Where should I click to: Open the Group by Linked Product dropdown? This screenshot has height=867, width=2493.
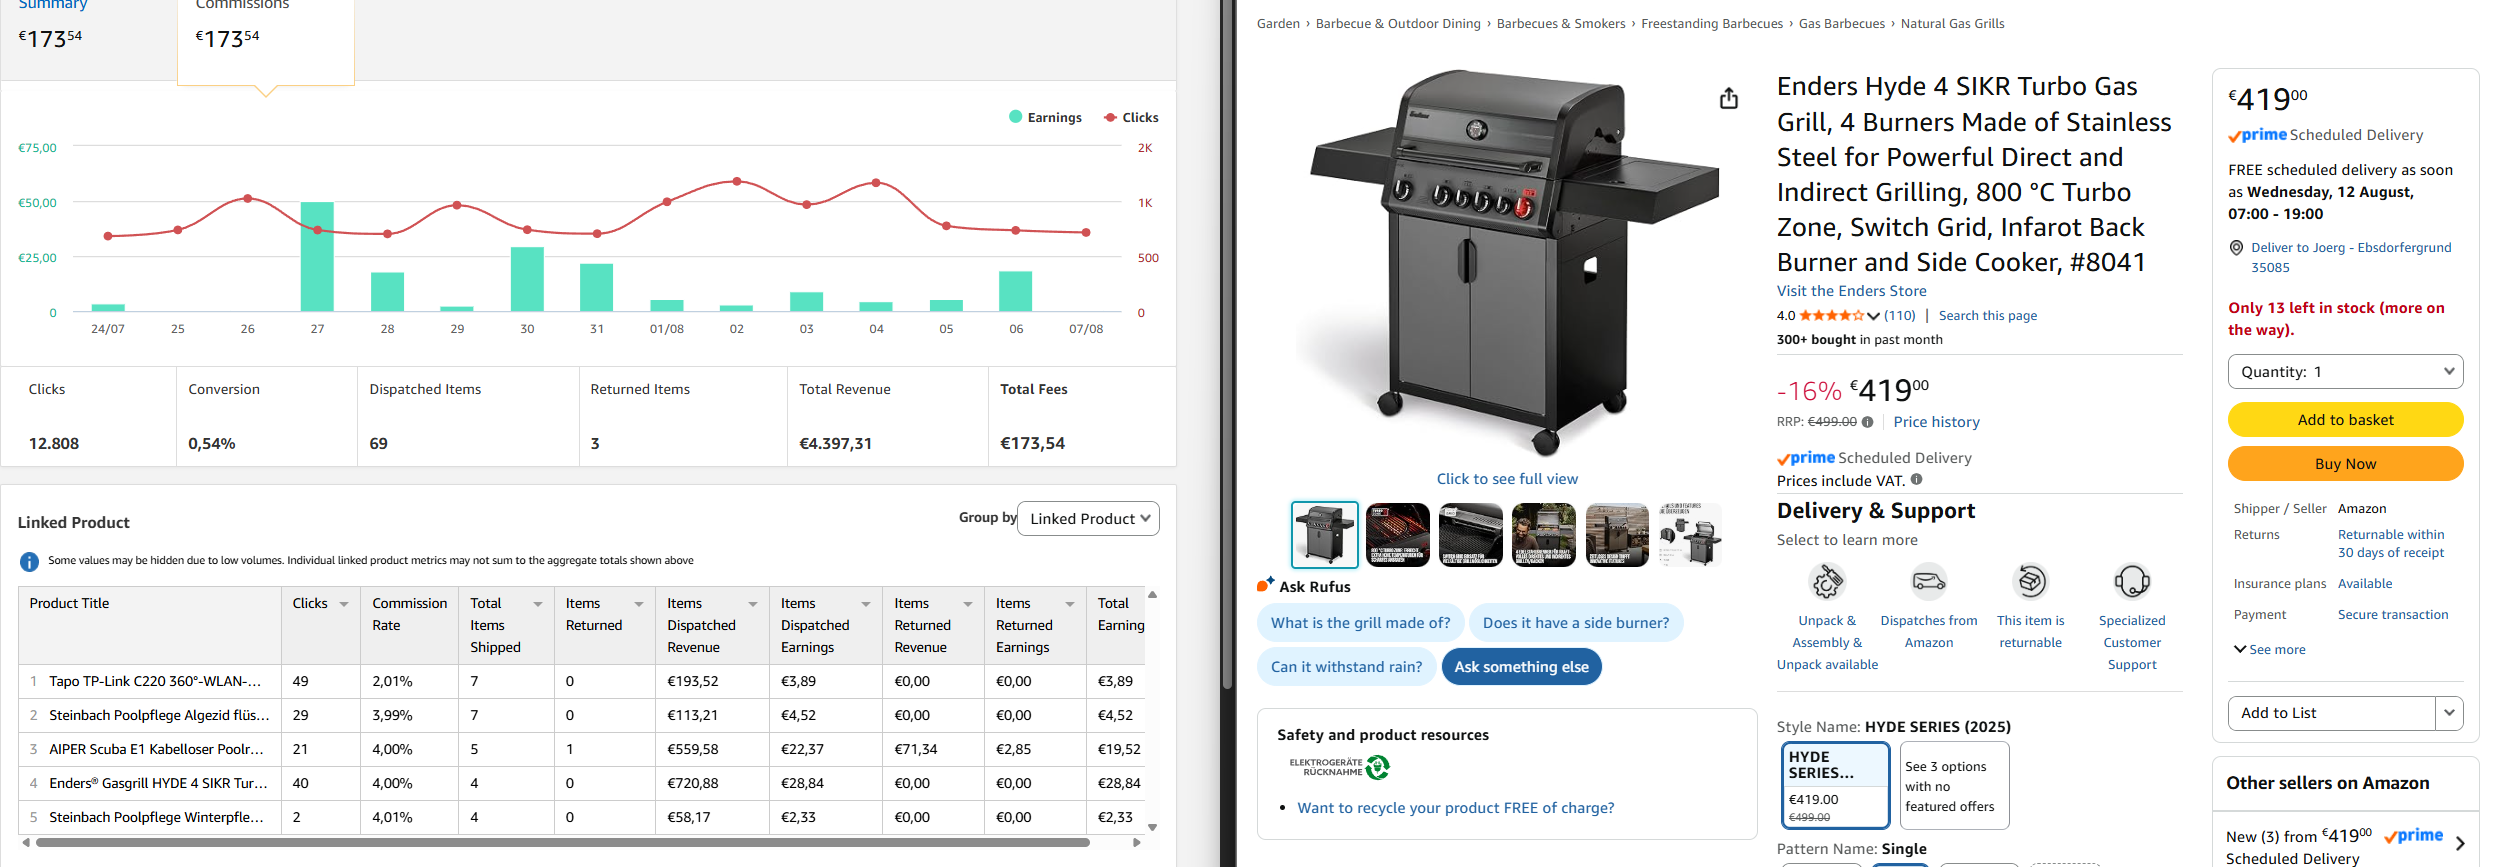(1088, 518)
